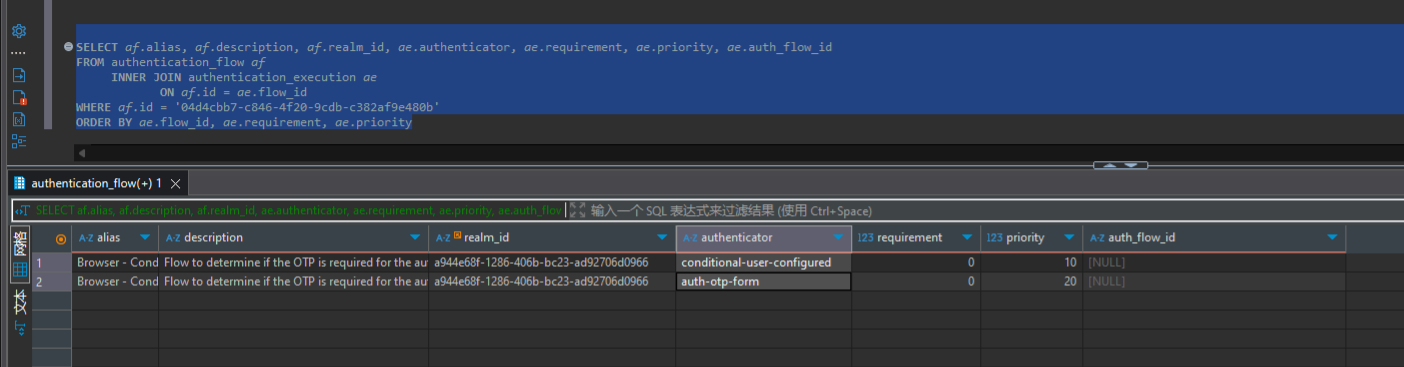Click the description cell in row 1
The image size is (1404, 367).
[294, 263]
